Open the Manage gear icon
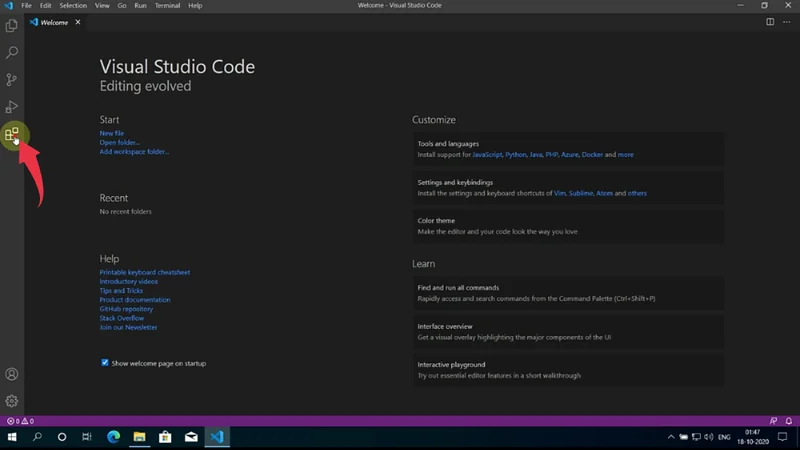800x450 pixels. coord(12,401)
